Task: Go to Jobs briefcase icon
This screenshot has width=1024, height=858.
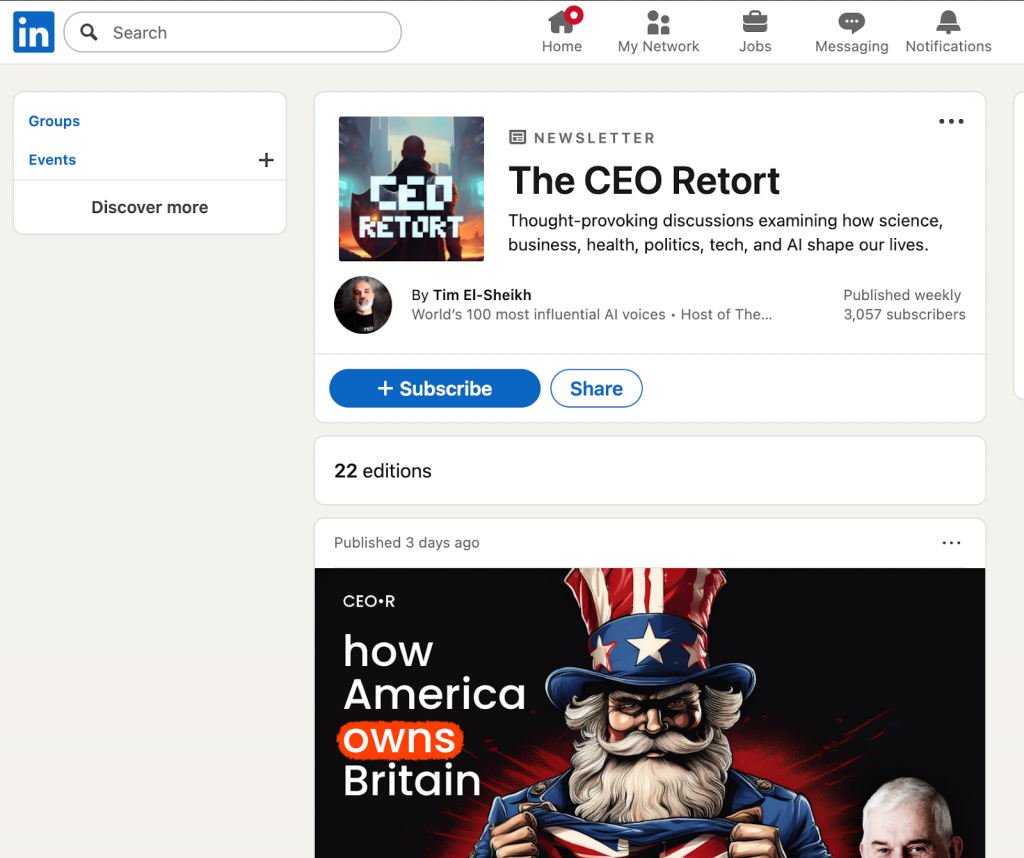Action: [x=755, y=22]
